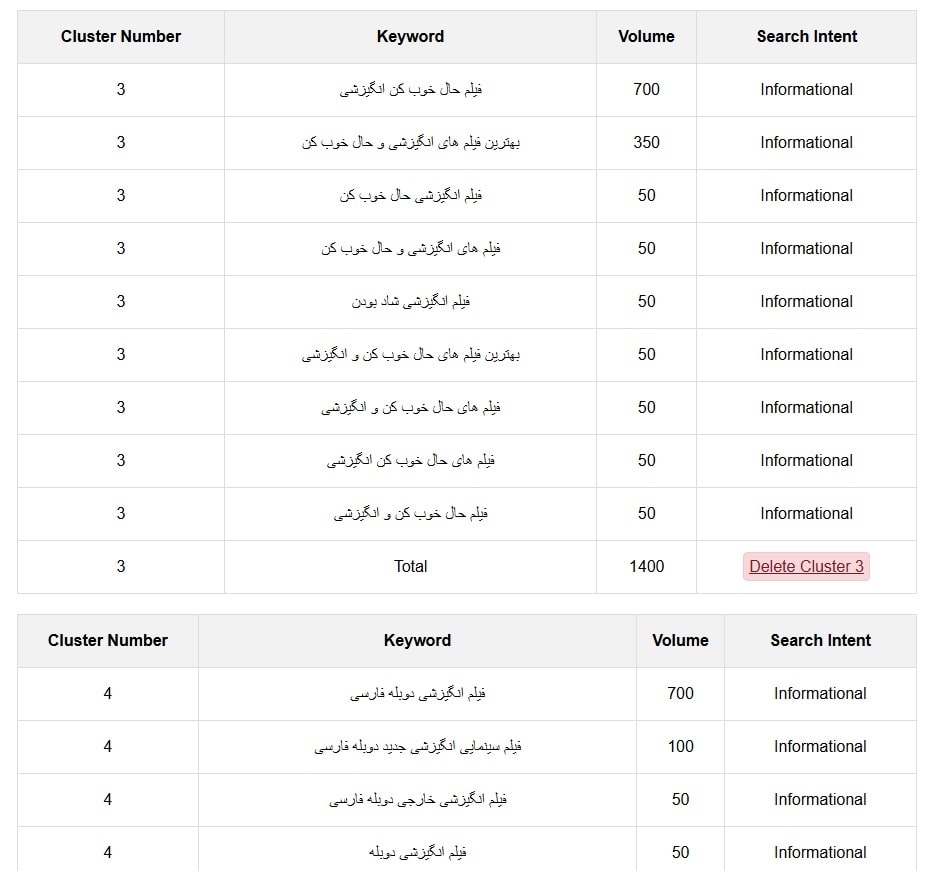Click the Delete Cluster 3 link

click(x=806, y=567)
